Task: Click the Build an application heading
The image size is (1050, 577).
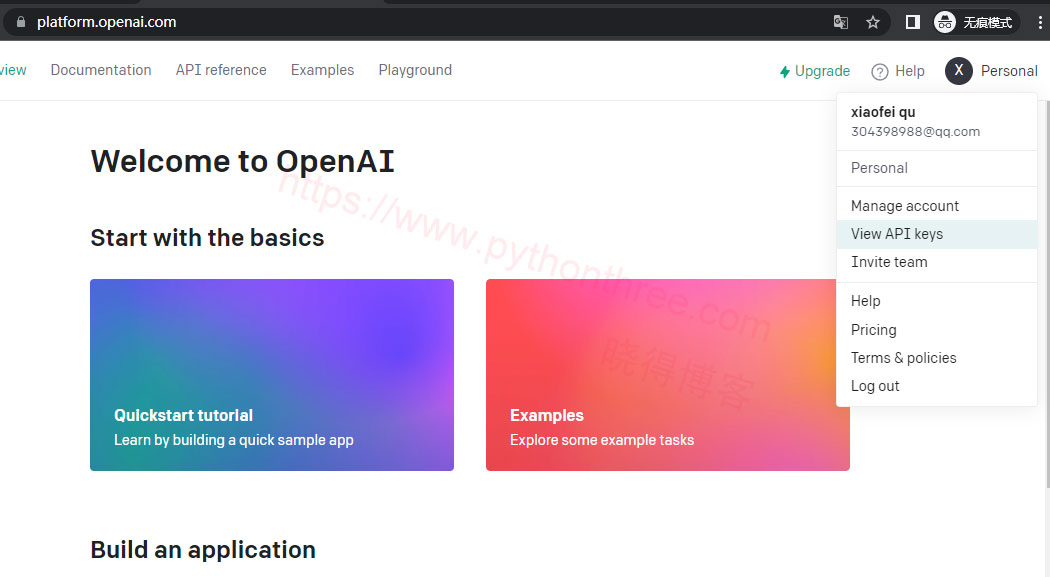Action: (203, 550)
